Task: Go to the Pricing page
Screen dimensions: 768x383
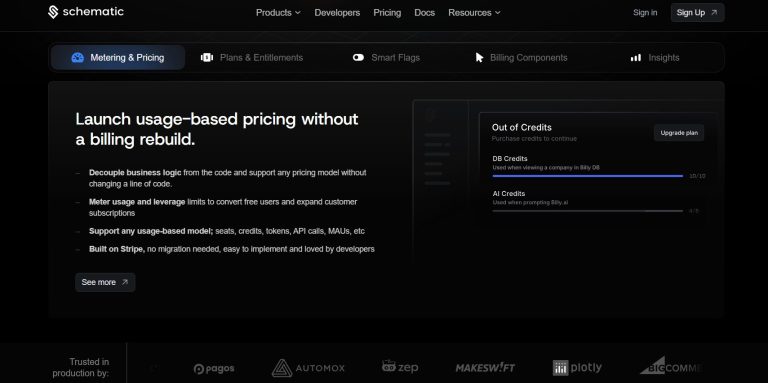Action: [x=387, y=13]
